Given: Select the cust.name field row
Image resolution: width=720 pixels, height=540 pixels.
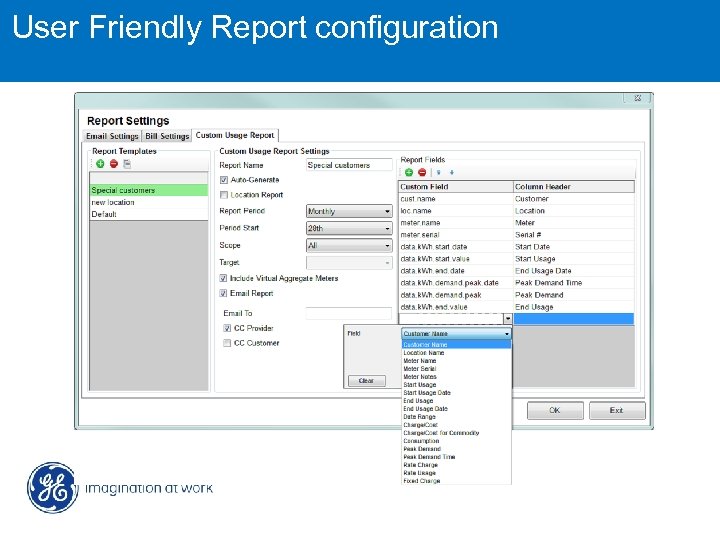Looking at the screenshot, I should [x=516, y=199].
